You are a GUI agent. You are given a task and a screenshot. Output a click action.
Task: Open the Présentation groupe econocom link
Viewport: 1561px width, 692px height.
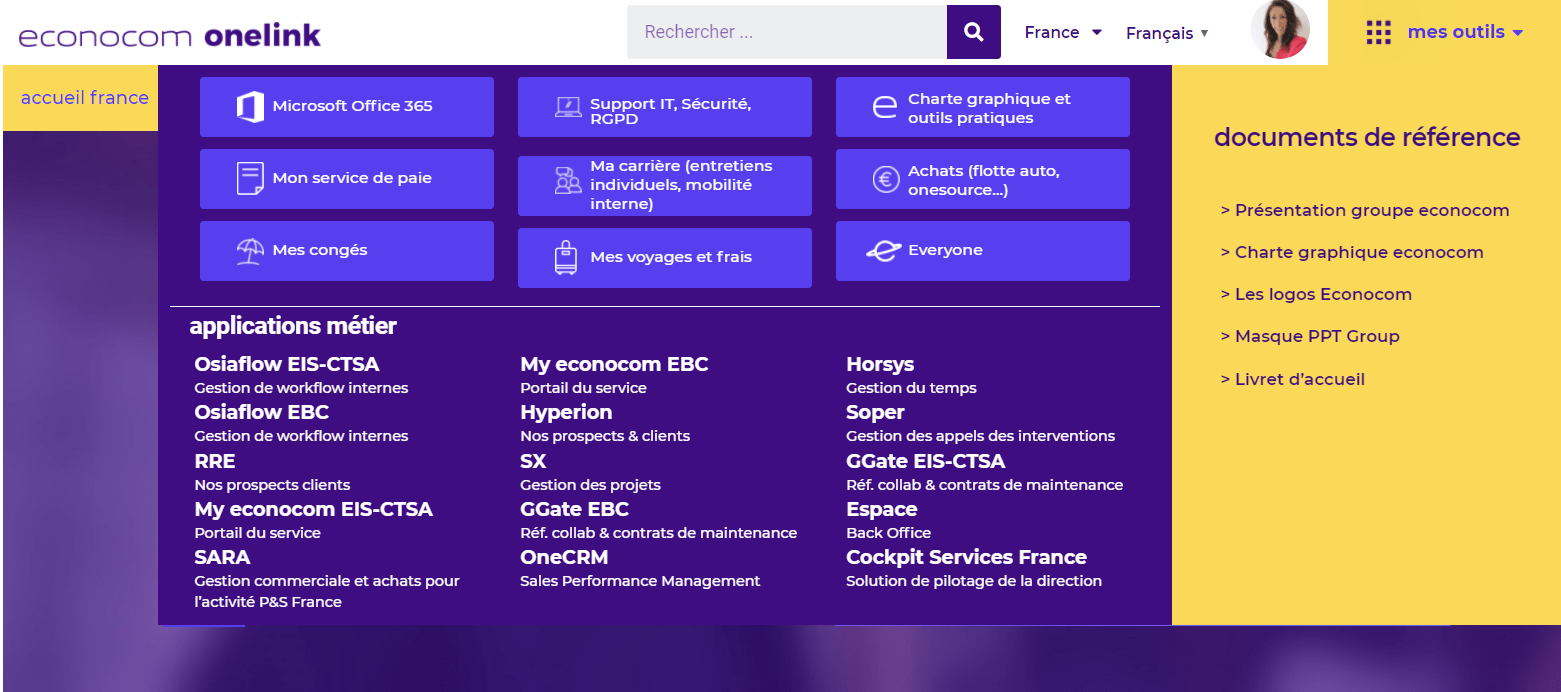(1364, 210)
